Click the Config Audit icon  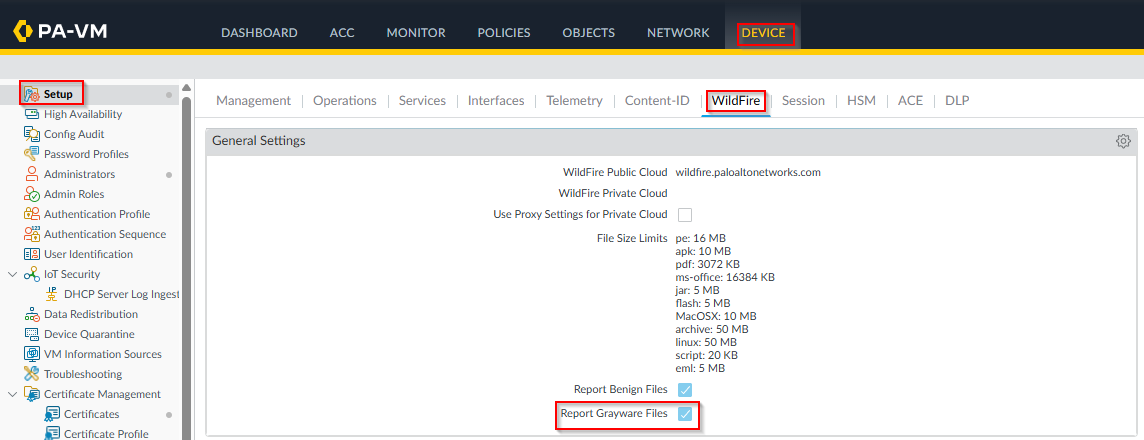click(31, 134)
